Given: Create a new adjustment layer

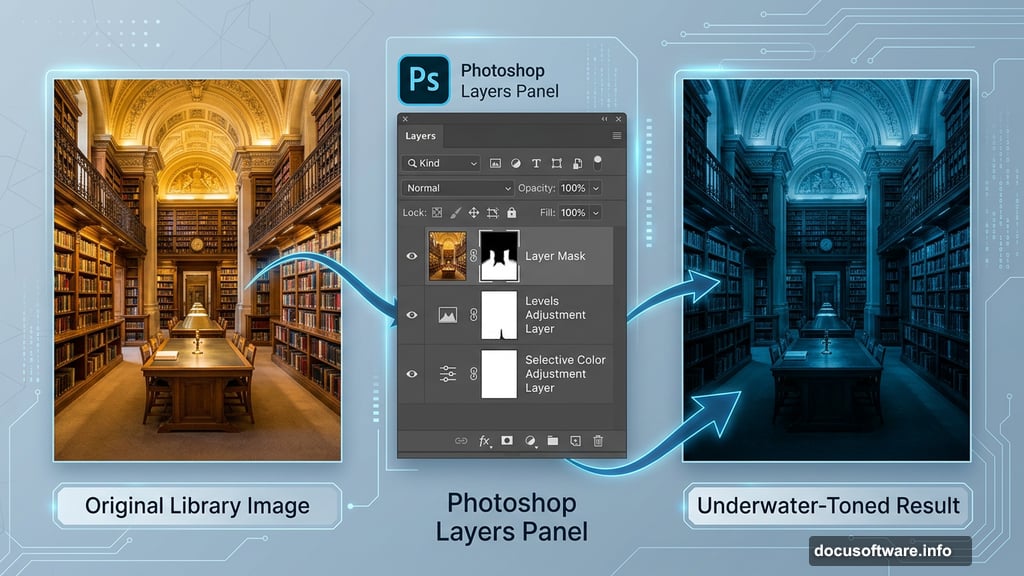Looking at the screenshot, I should pyautogui.click(x=530, y=441).
